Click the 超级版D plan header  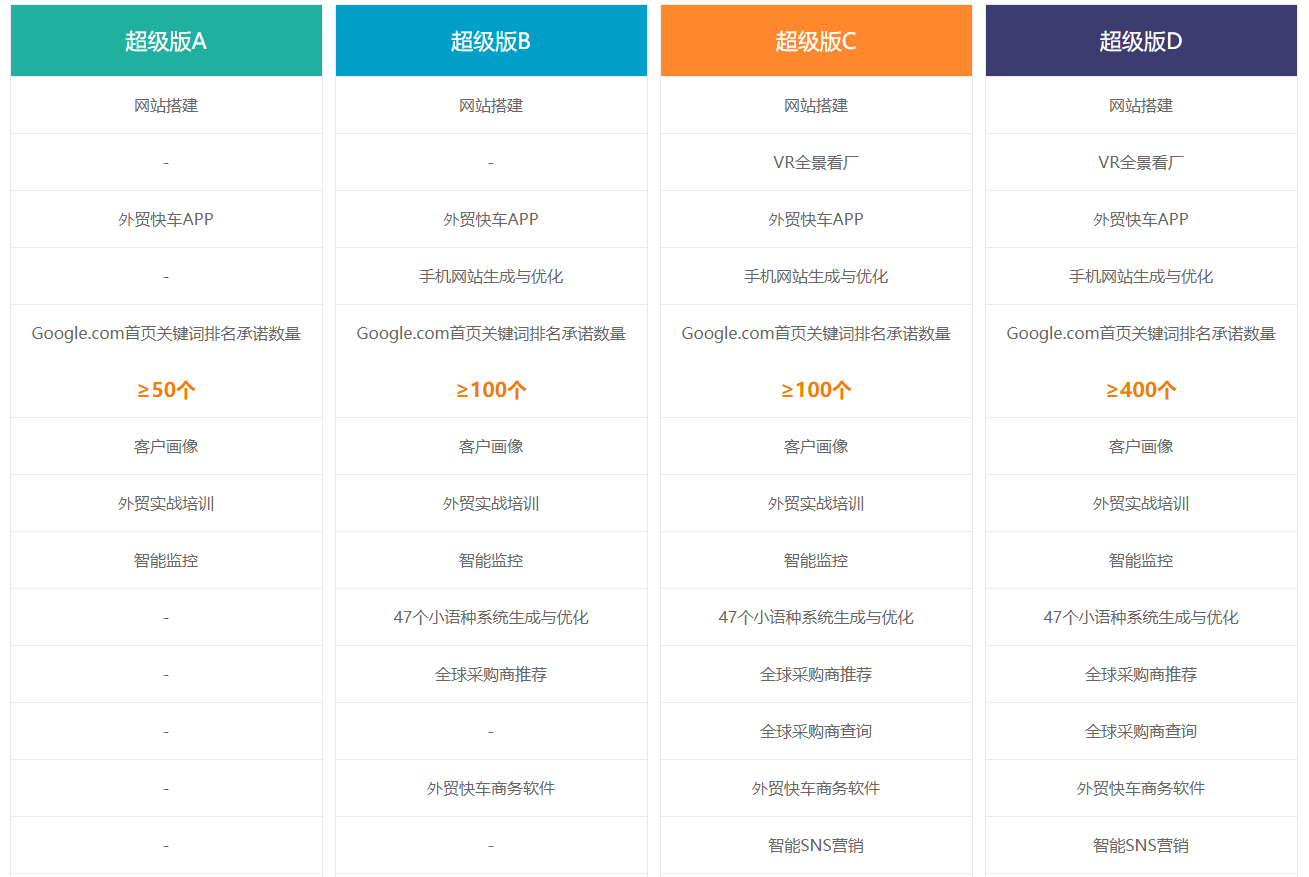[x=1141, y=41]
